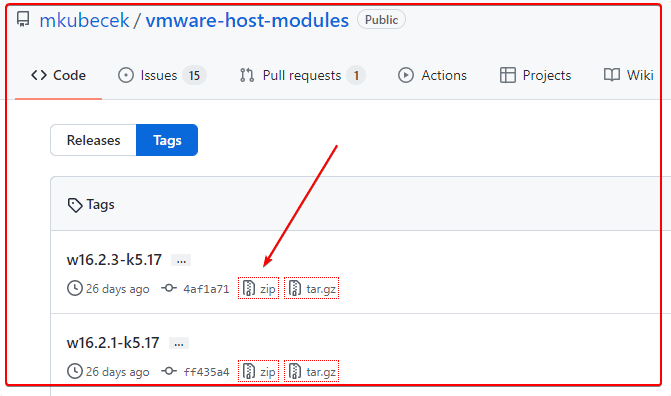Click the Issues count badge 15
Viewport: 671px width, 396px height.
tap(194, 75)
